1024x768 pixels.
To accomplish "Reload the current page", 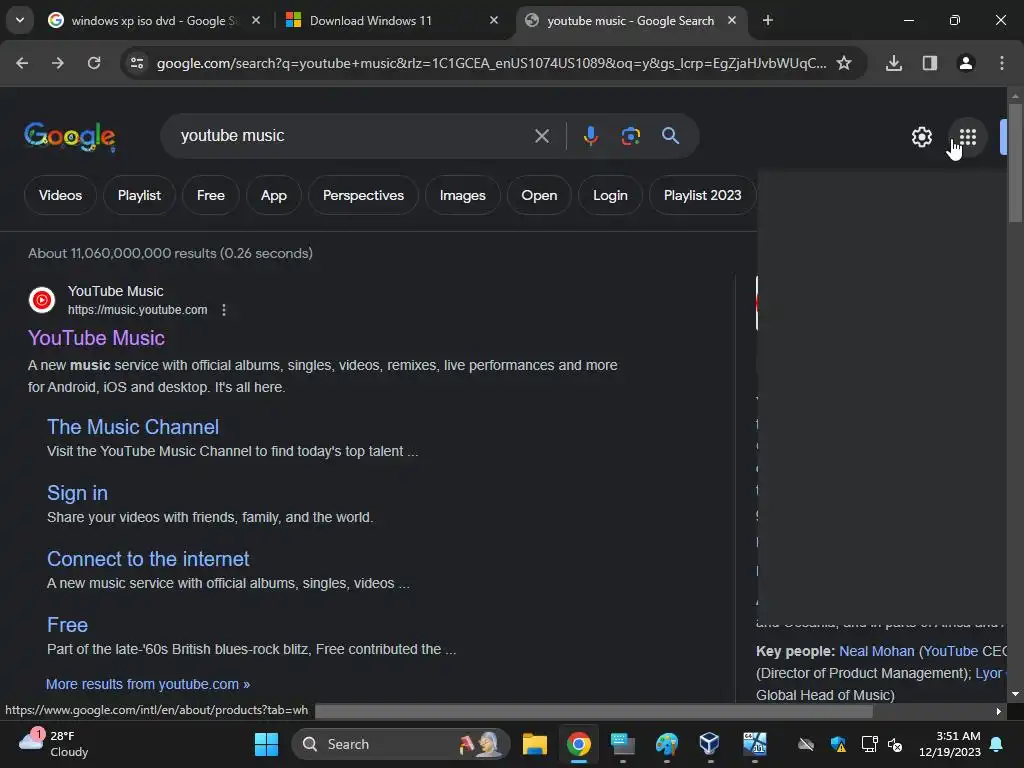I will [94, 63].
